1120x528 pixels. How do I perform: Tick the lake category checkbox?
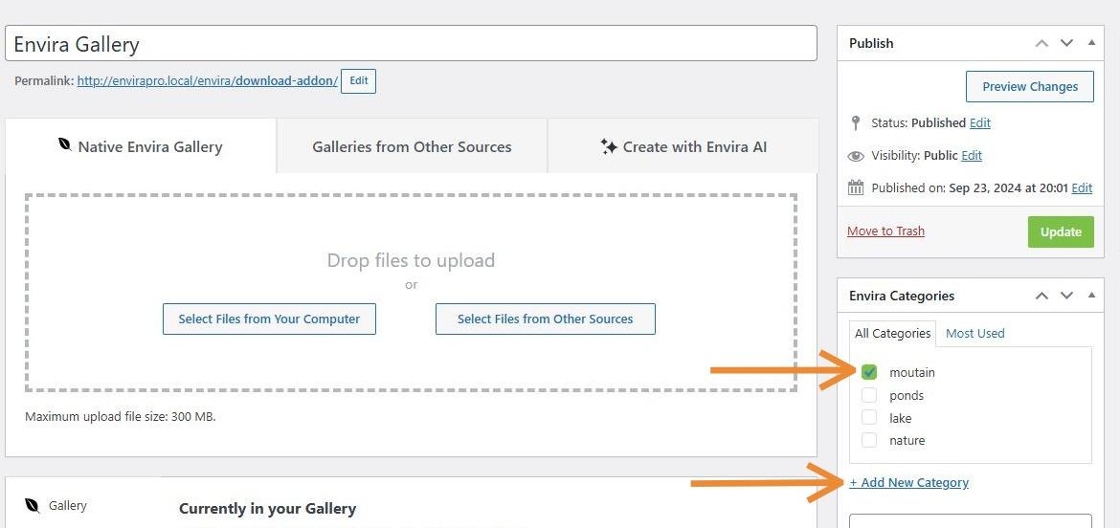[x=869, y=418]
